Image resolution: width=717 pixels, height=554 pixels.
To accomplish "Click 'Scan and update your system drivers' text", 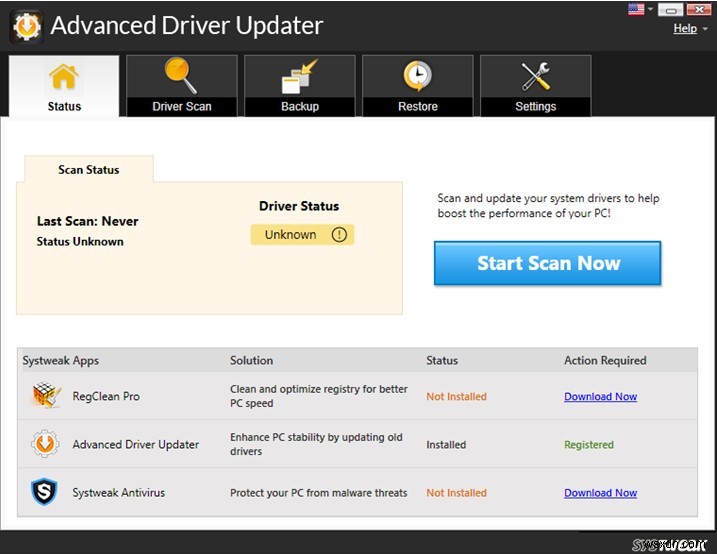I will 548,206.
